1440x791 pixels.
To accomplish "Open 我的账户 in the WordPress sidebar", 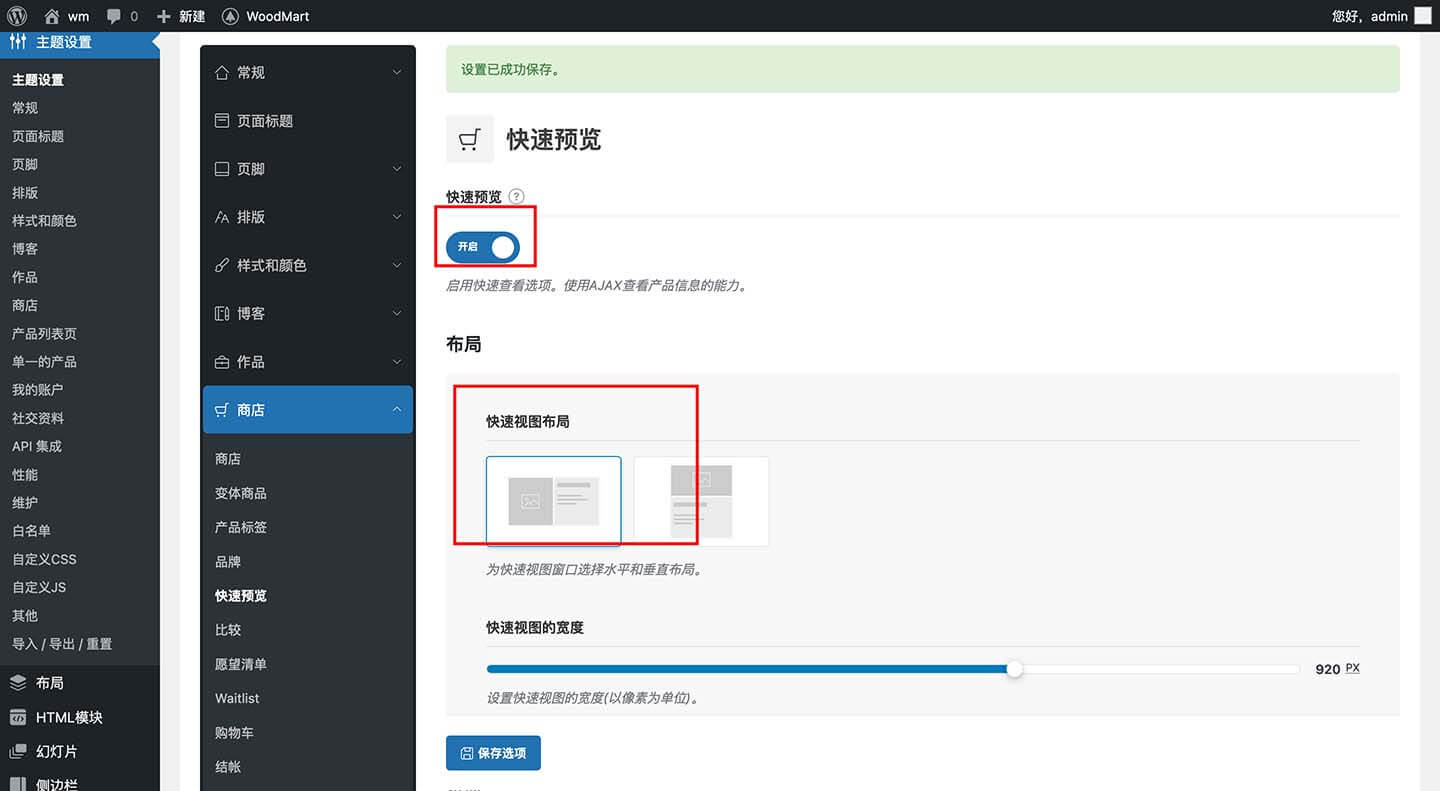I will pos(38,389).
